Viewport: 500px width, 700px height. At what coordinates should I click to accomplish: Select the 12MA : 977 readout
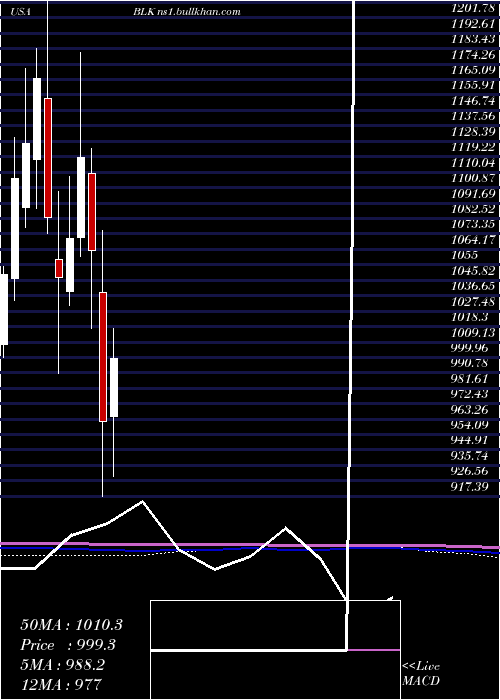click(x=61, y=684)
